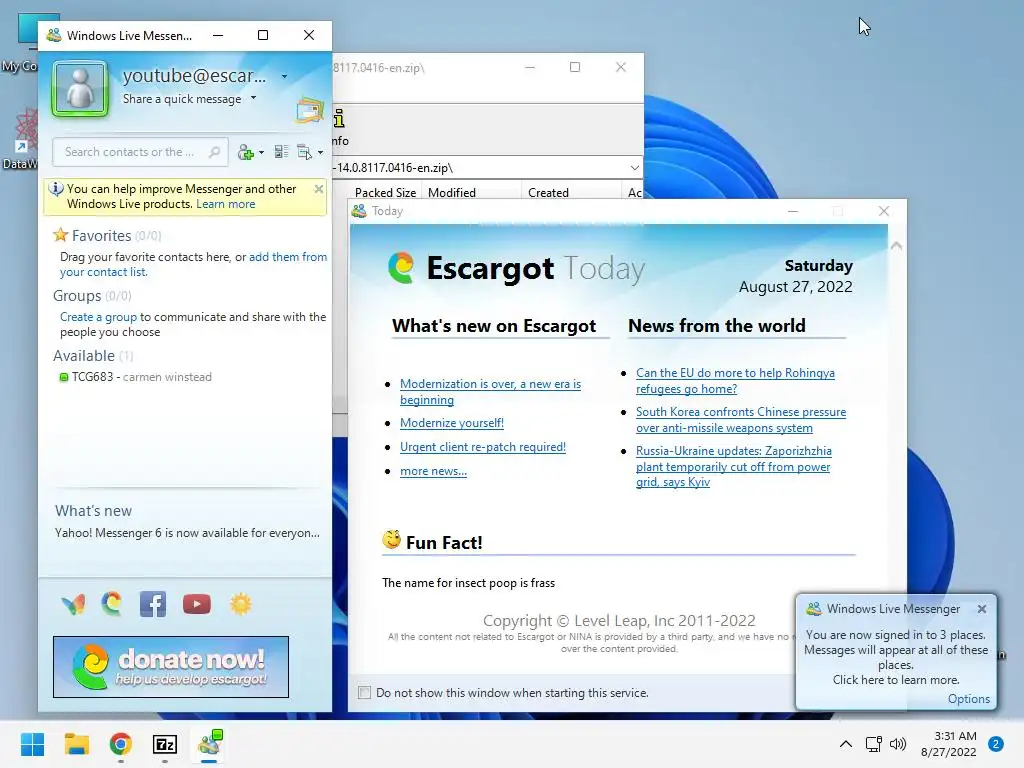Open File Explorer from the taskbar
This screenshot has width=1024, height=768.
coord(76,744)
